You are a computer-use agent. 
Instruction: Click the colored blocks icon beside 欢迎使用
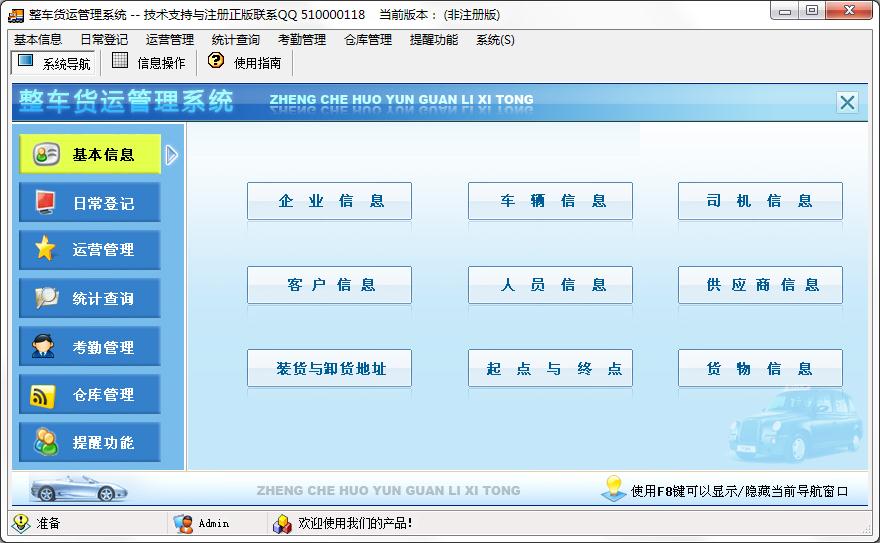pyautogui.click(x=282, y=524)
